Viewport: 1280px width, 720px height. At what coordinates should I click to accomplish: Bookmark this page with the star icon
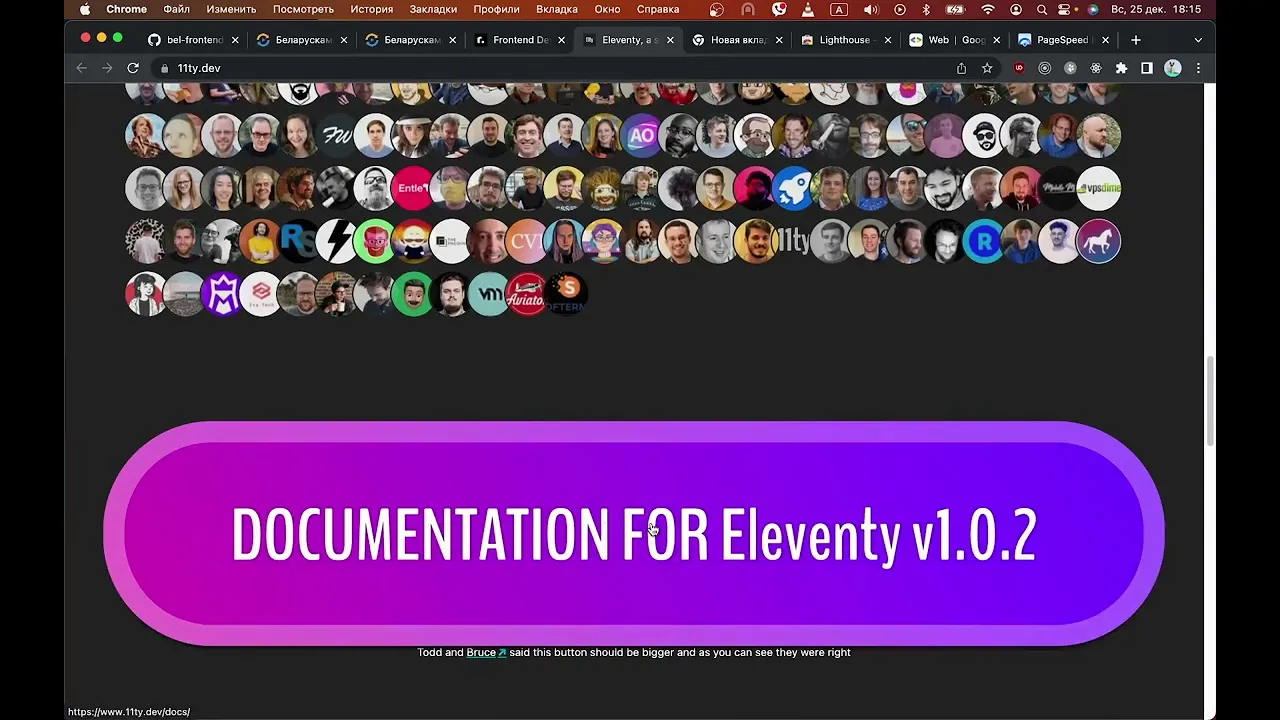point(987,68)
